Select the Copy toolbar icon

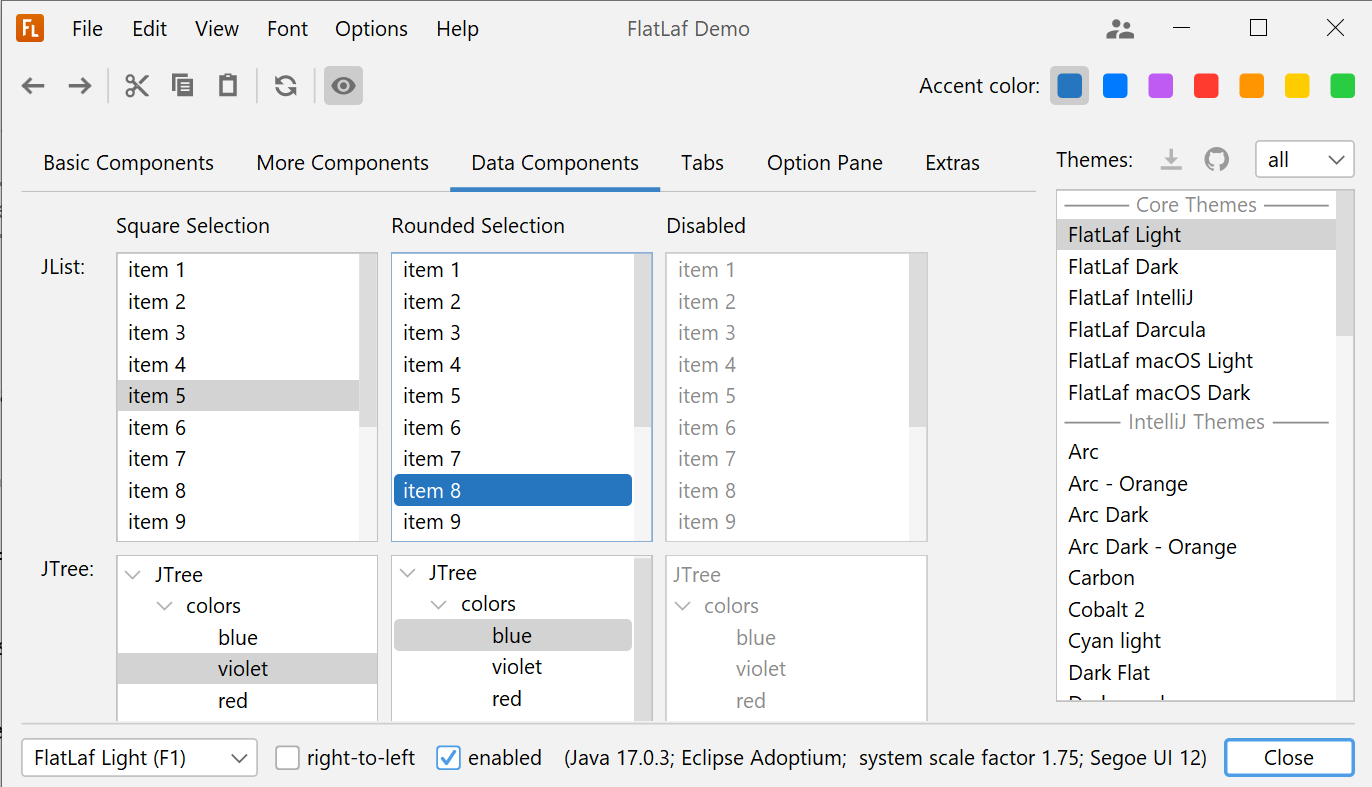(x=182, y=86)
